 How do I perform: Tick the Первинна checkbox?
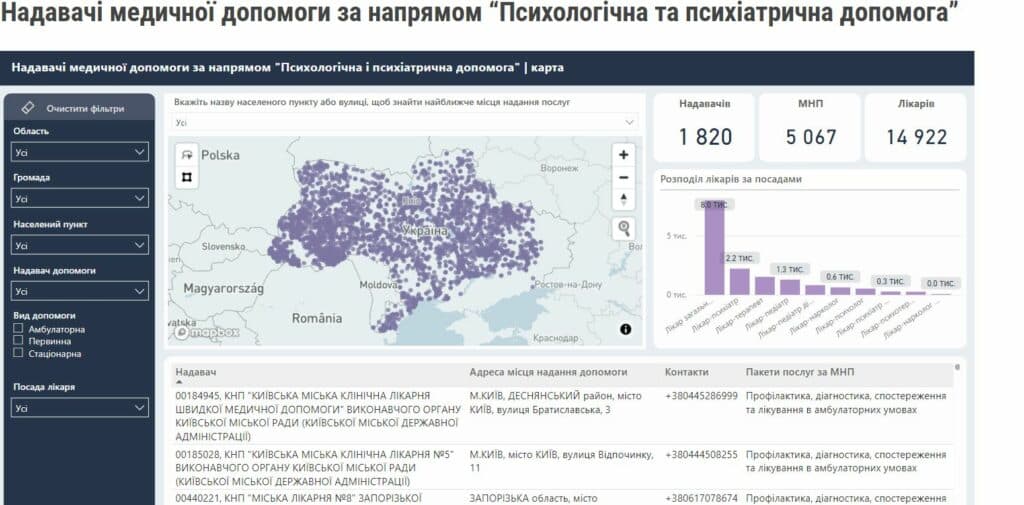pyautogui.click(x=18, y=340)
